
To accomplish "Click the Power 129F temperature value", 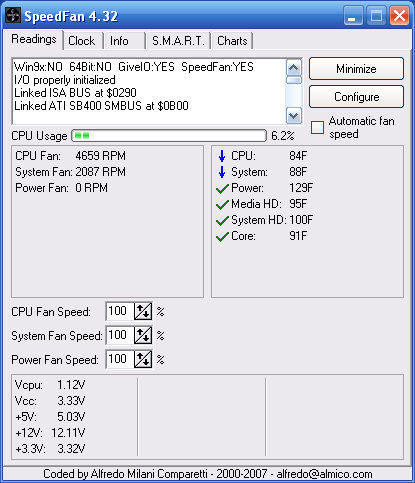I will click(301, 188).
